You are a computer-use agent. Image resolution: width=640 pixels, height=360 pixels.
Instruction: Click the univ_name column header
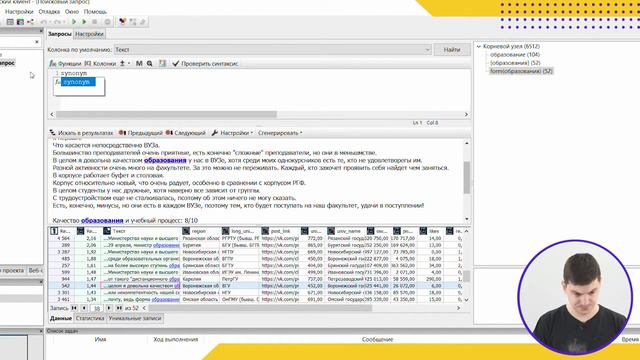pyautogui.click(x=345, y=231)
